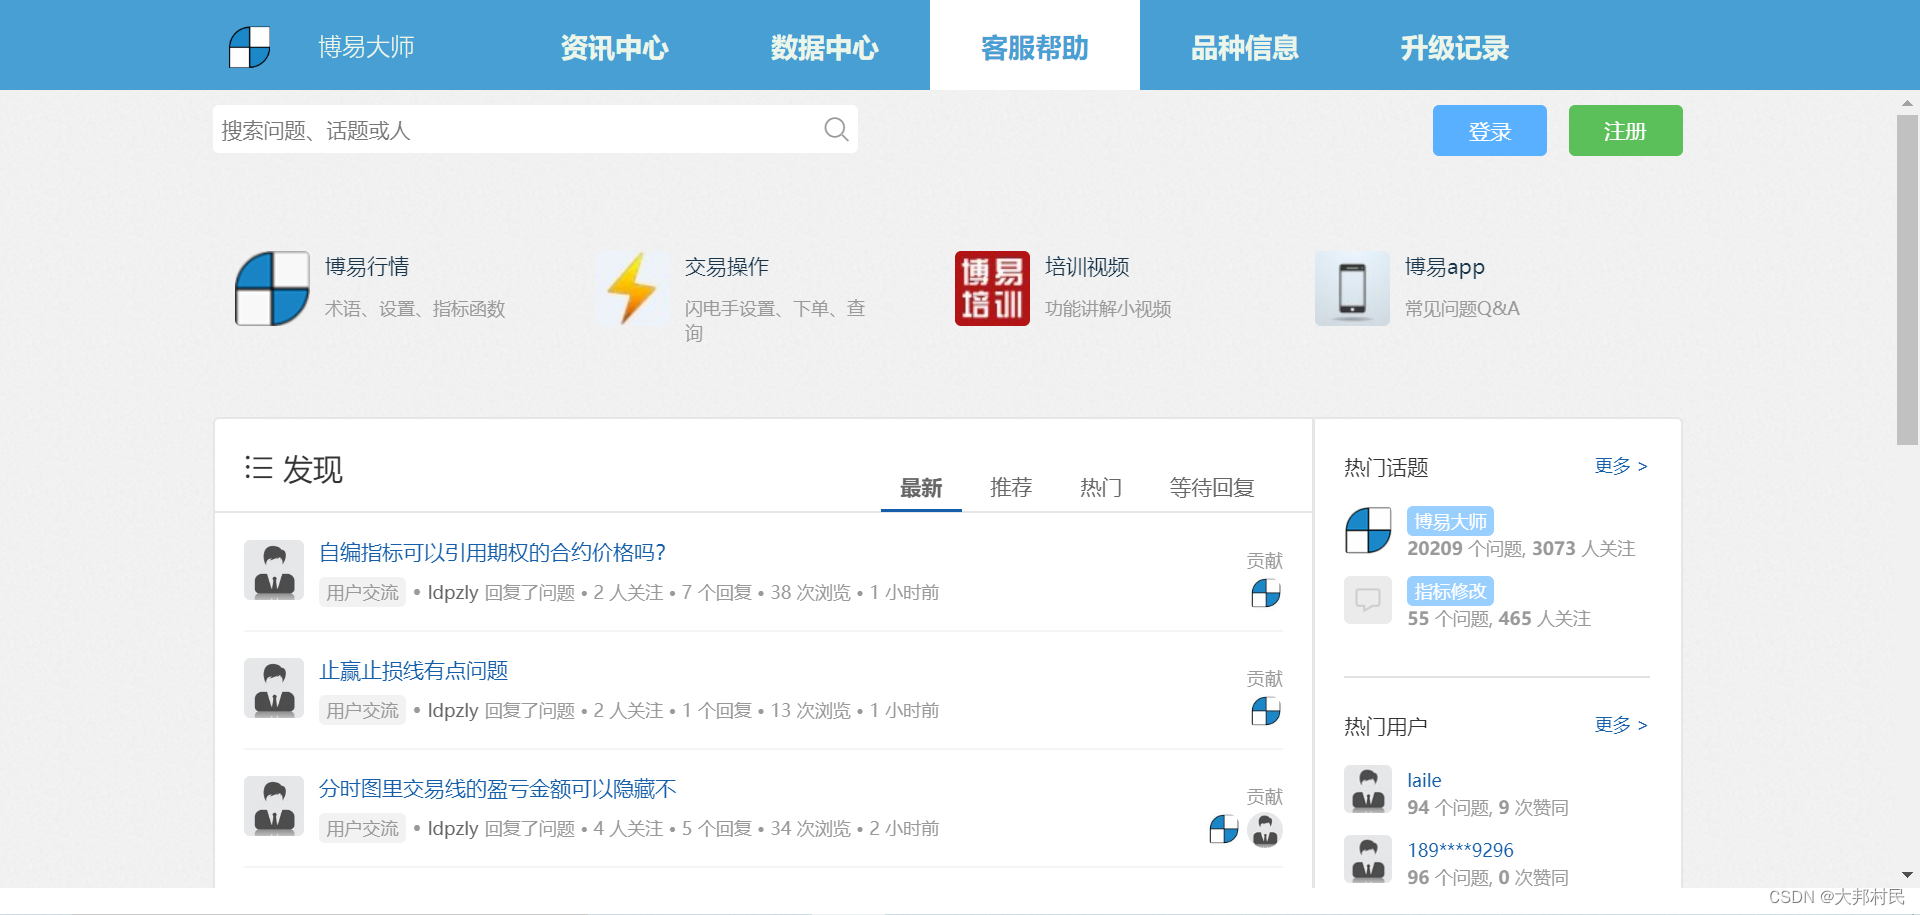The image size is (1920, 915).
Task: Open avatar of hot user laile
Action: coord(1368,790)
